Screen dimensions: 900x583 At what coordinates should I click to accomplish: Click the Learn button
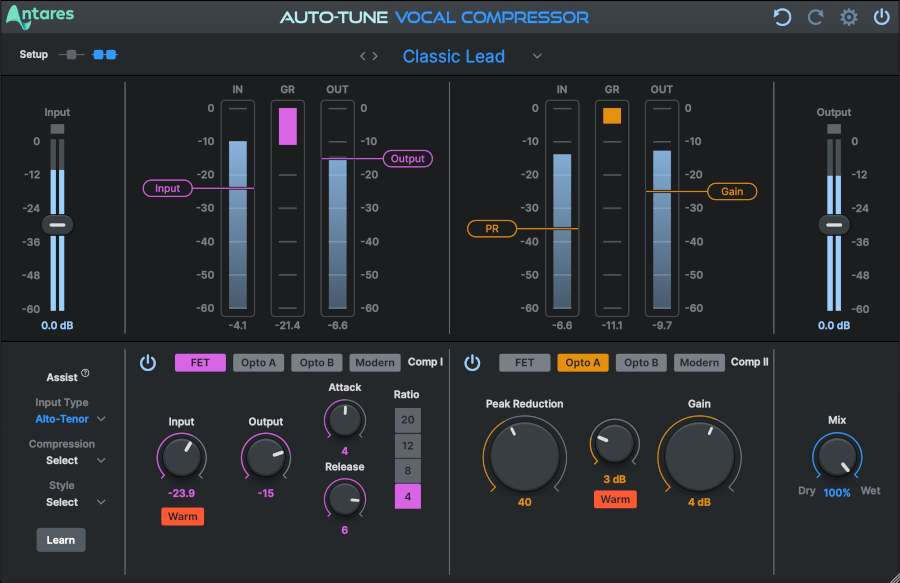60,539
